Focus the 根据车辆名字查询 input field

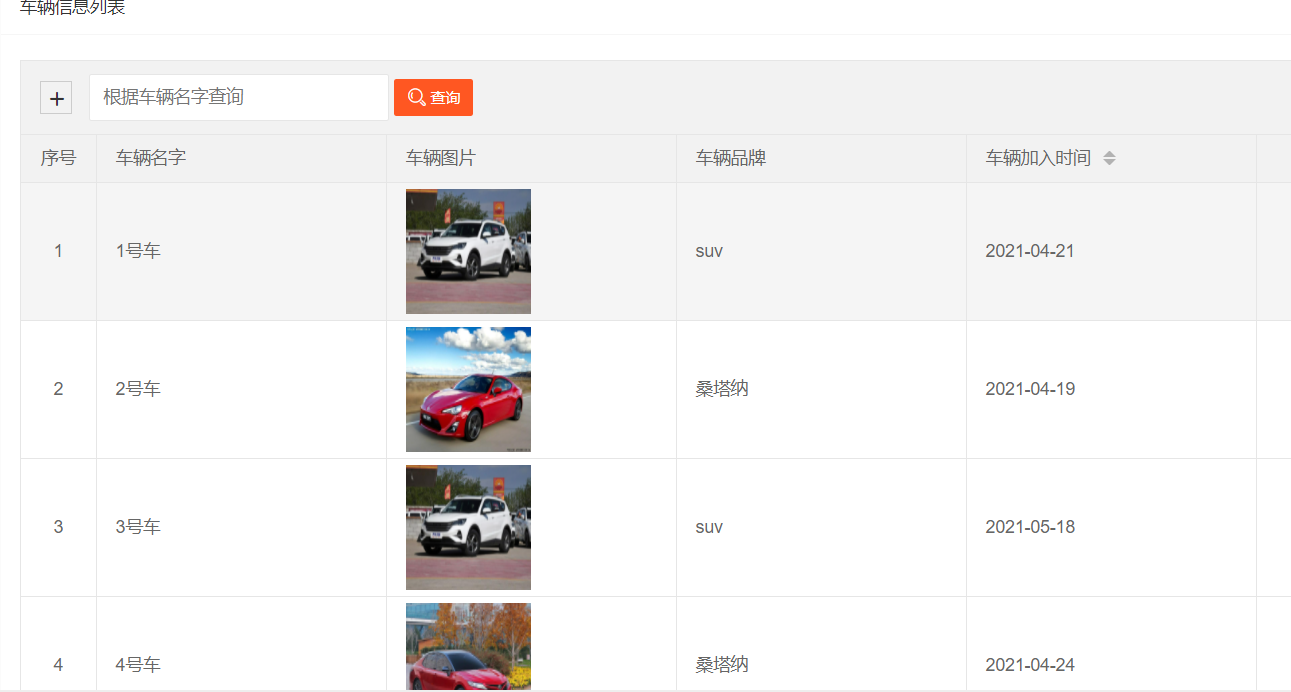pos(238,97)
